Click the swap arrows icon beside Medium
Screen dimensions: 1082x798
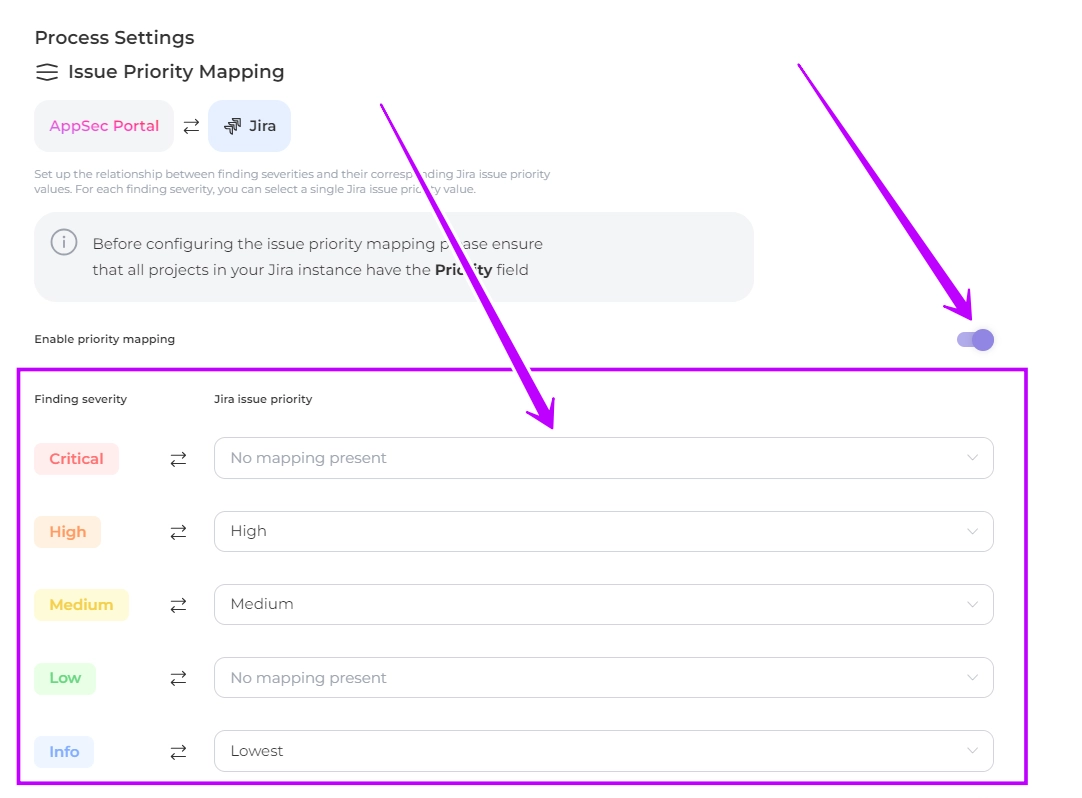click(x=178, y=605)
